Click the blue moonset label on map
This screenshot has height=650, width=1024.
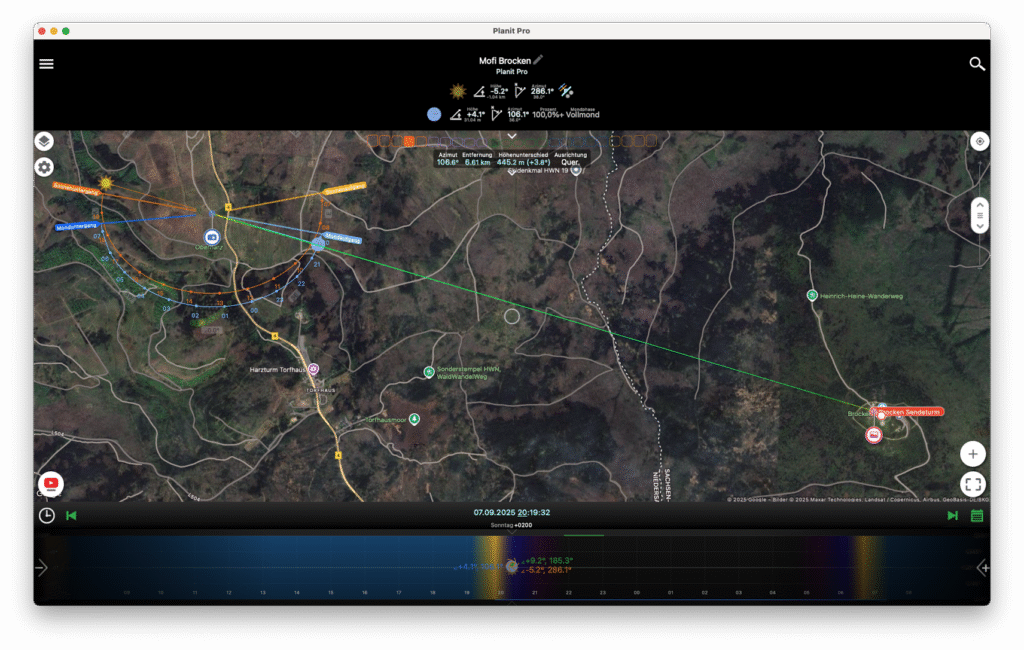[x=76, y=226]
